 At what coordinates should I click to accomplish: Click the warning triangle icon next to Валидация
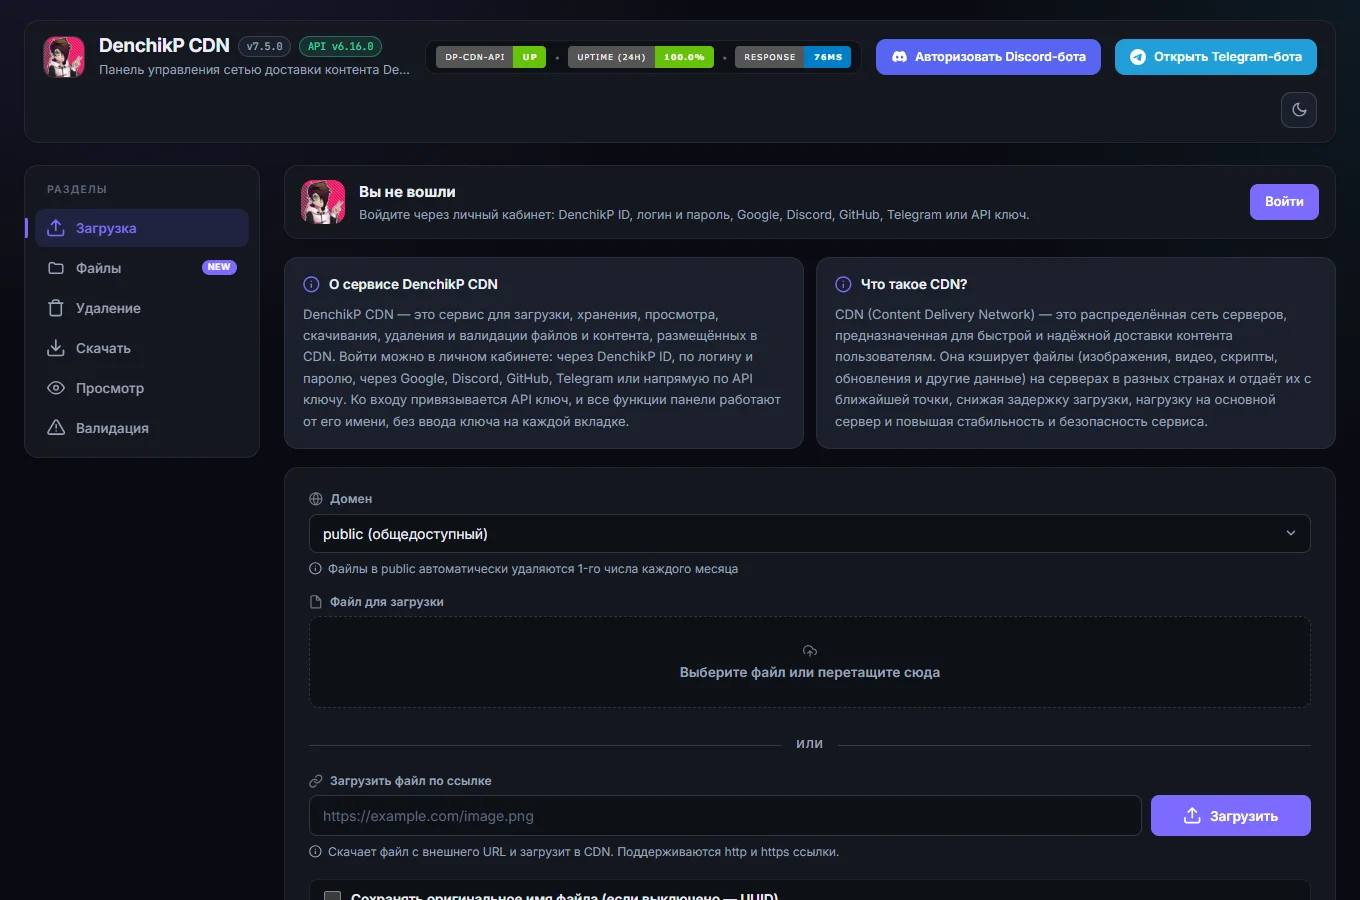coord(56,428)
